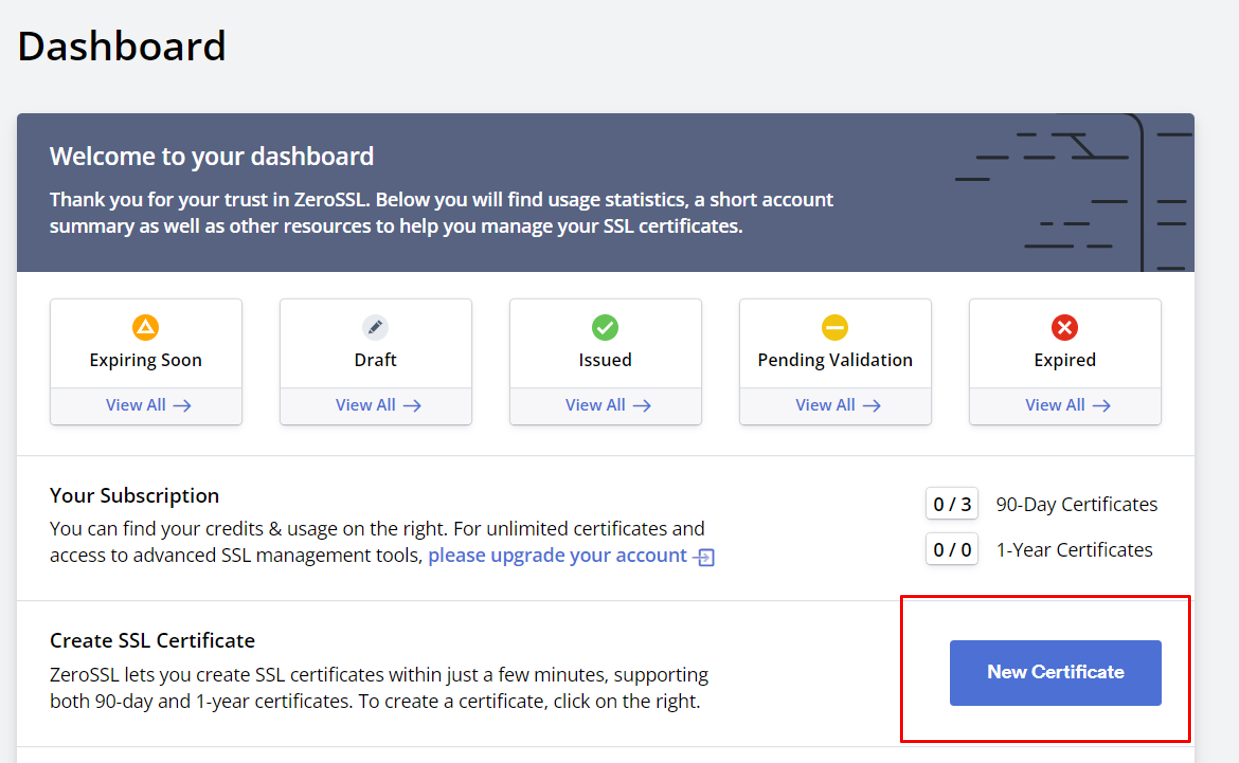Click the 0 / 0 usage counter

952,549
